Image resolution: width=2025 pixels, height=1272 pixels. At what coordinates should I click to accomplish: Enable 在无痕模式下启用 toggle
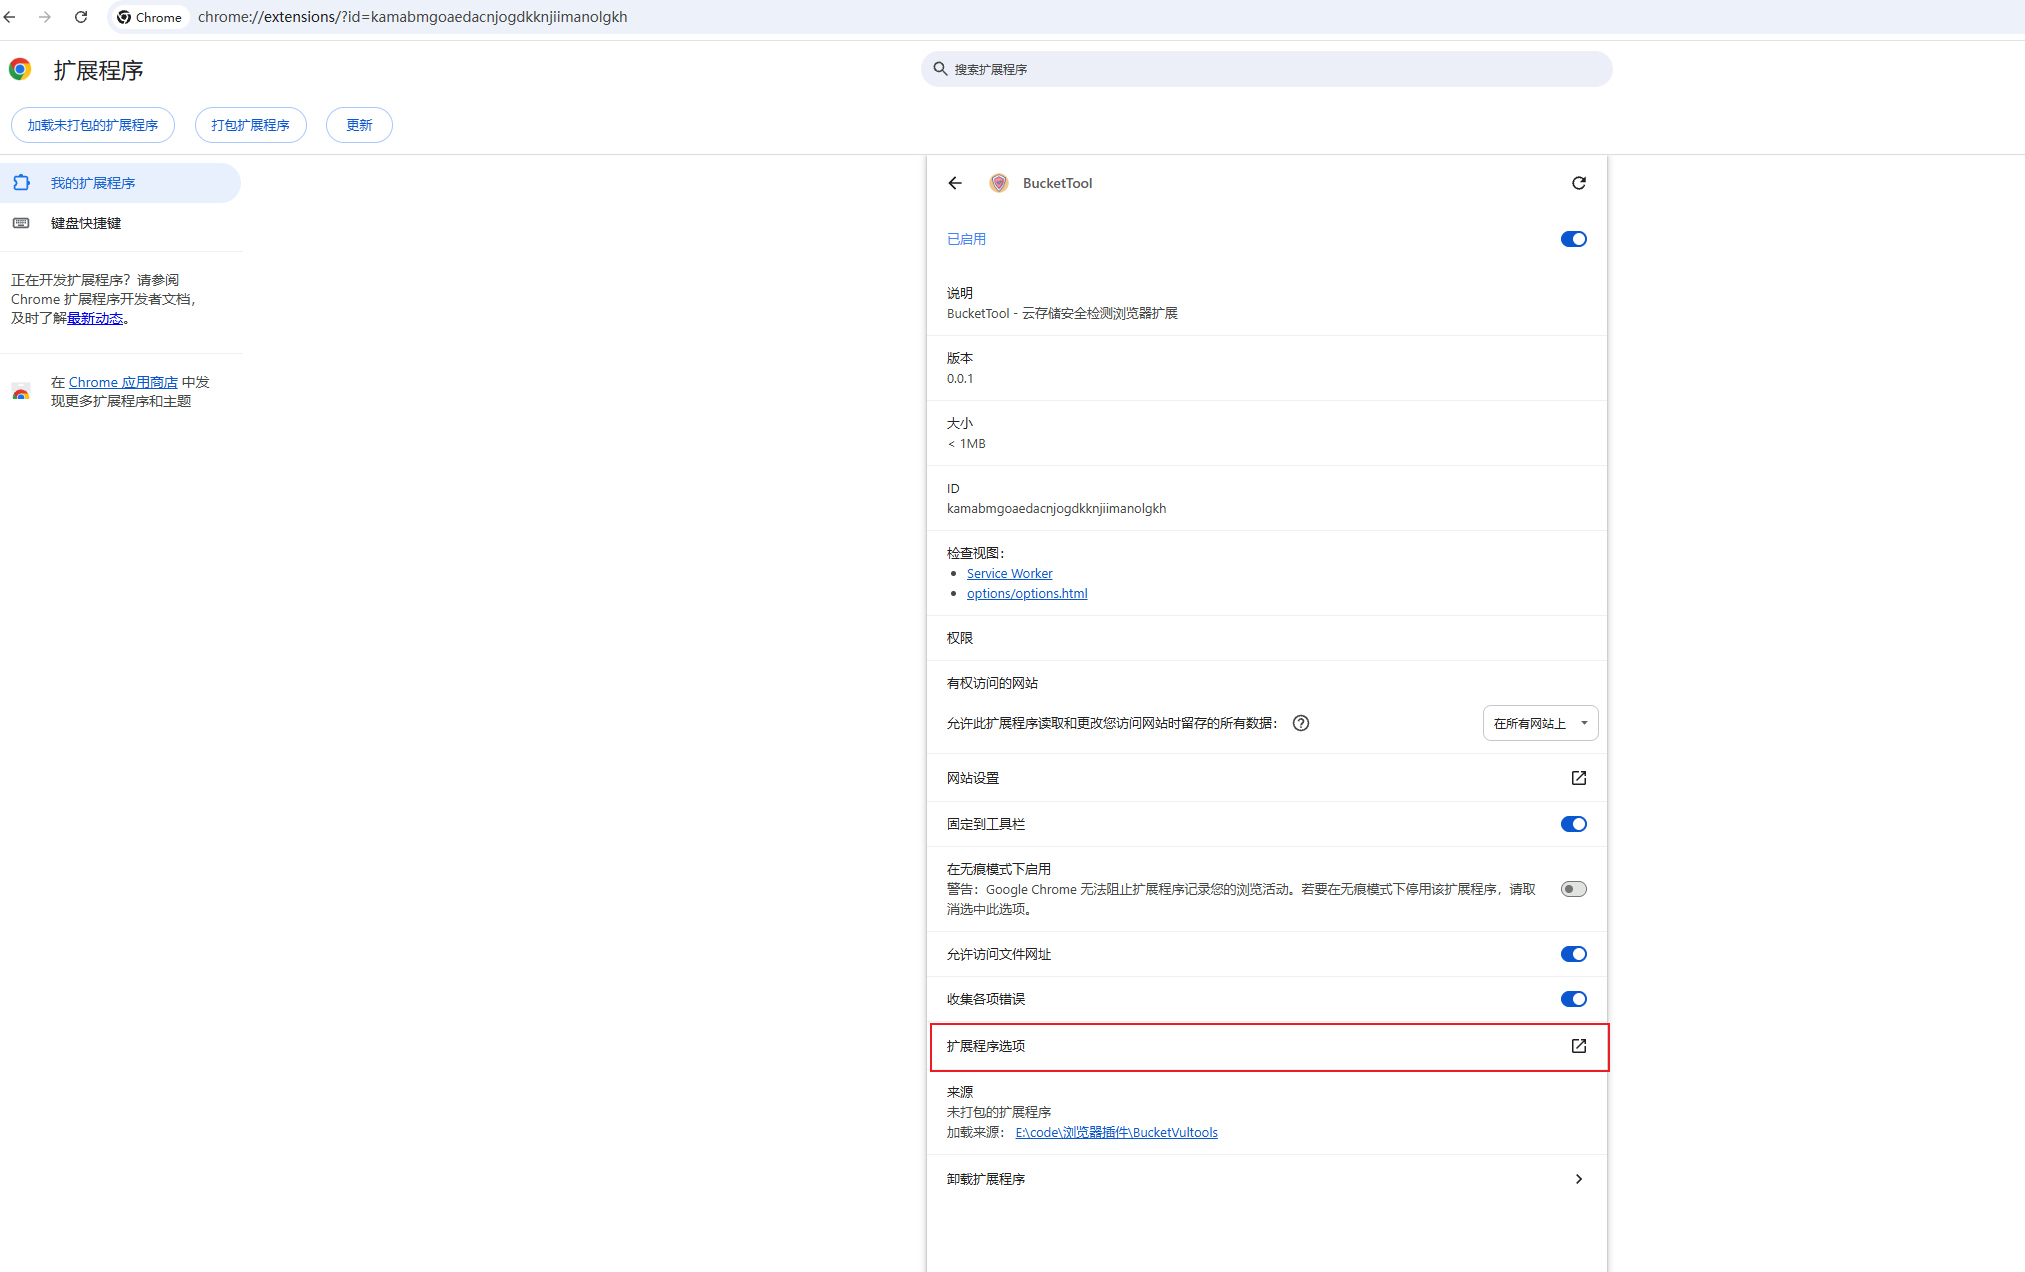[x=1573, y=889]
